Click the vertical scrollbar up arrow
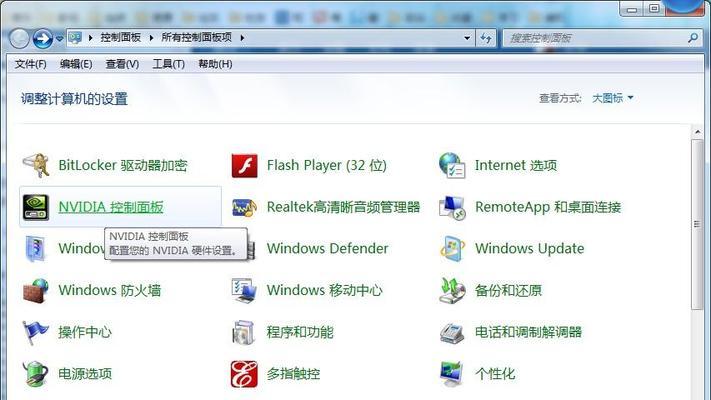Screen dimensions: 711x400 pos(697,132)
